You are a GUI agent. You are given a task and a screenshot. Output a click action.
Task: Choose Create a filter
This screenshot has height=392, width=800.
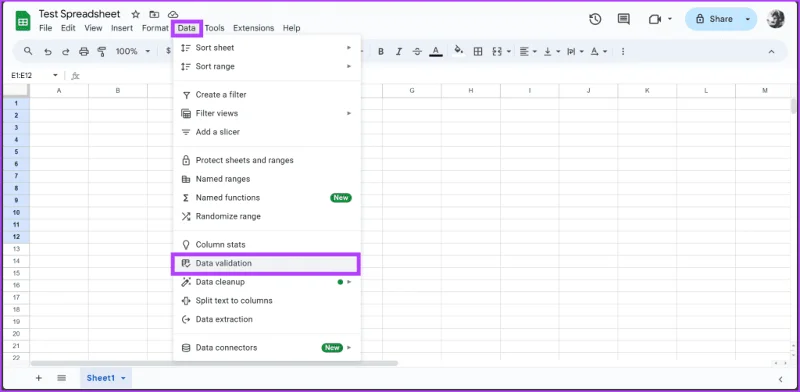(267, 95)
